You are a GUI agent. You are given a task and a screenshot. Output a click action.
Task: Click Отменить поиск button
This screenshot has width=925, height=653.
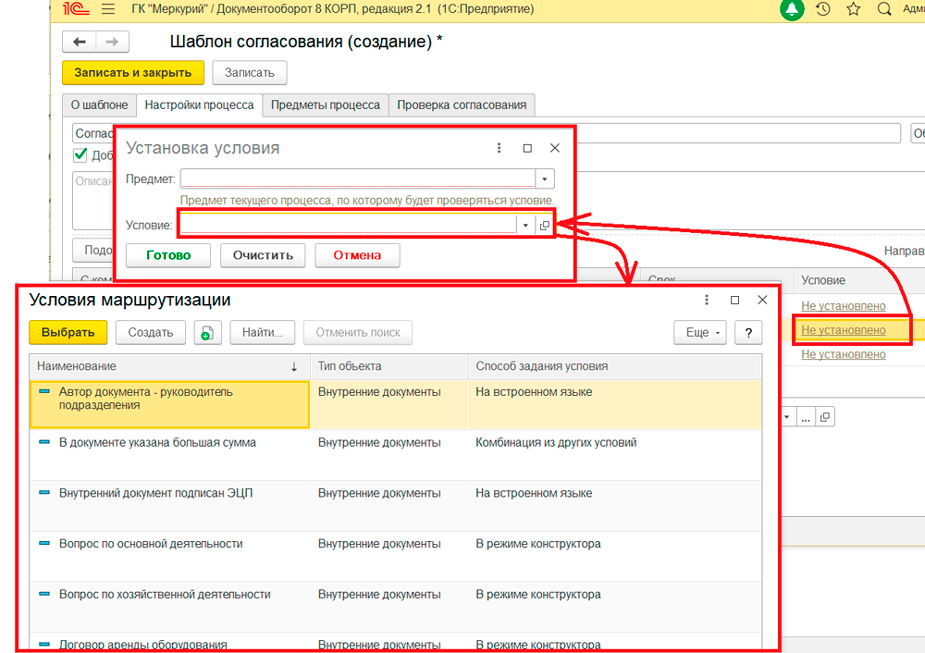coord(357,333)
